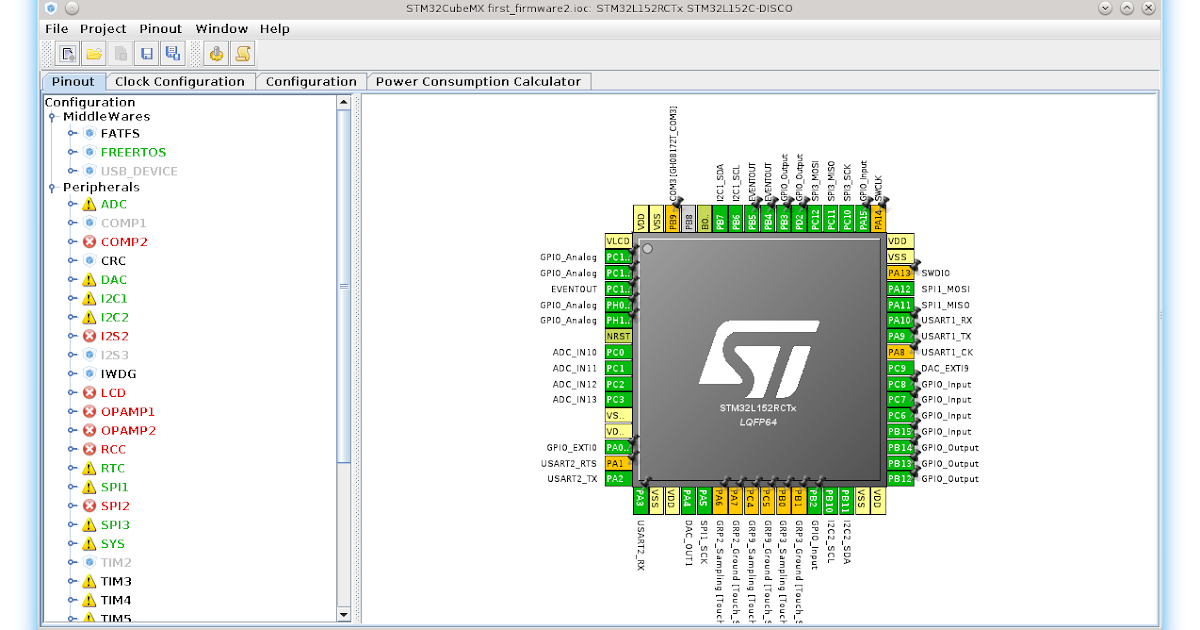Open an existing project via folder icon

point(93,54)
